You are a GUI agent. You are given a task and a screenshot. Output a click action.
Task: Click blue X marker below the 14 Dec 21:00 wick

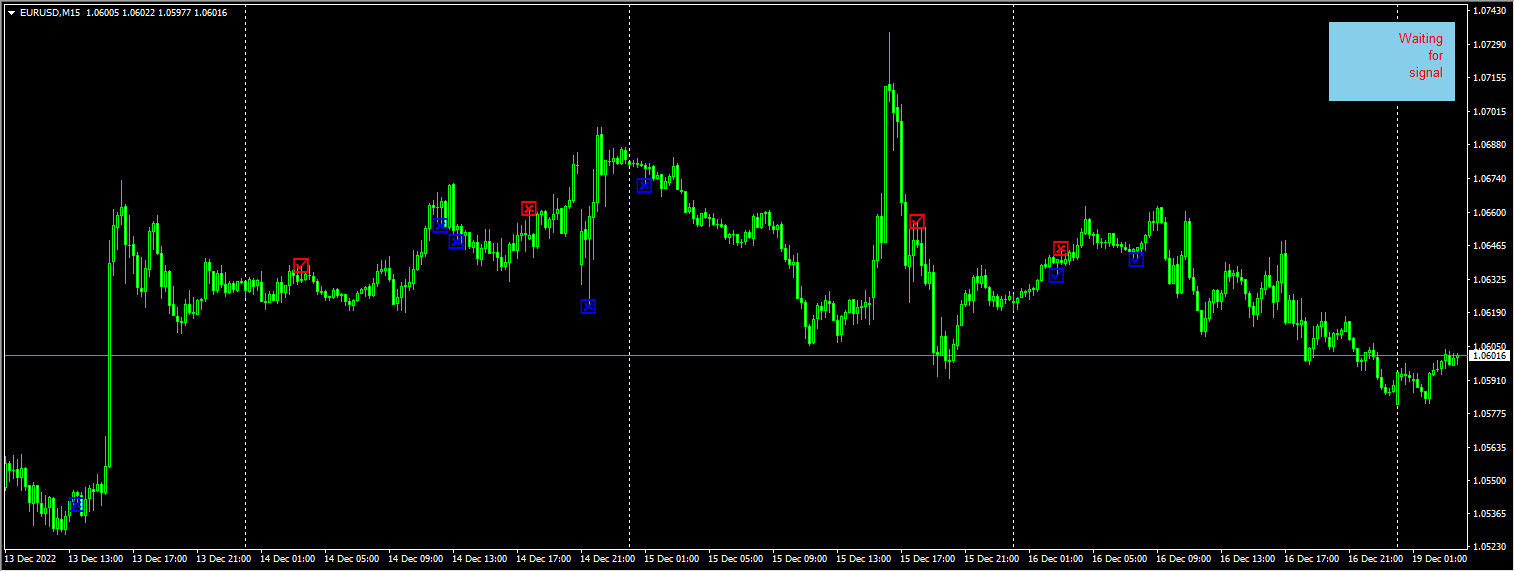(588, 306)
